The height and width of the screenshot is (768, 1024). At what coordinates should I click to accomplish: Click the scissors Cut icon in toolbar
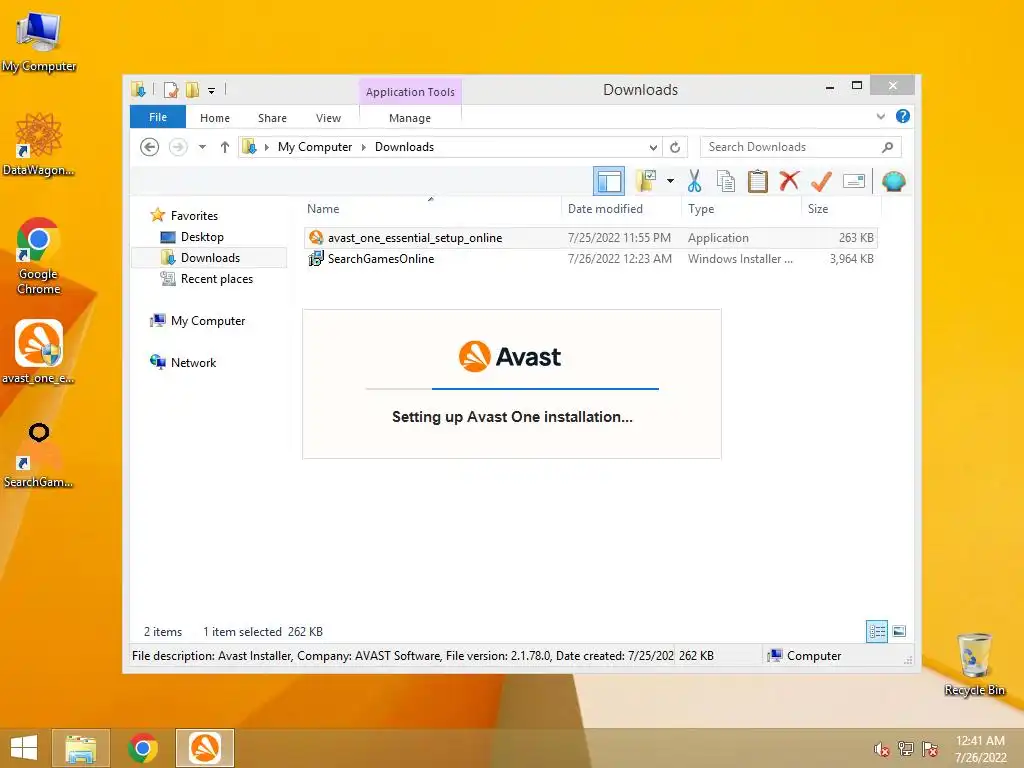coord(694,181)
